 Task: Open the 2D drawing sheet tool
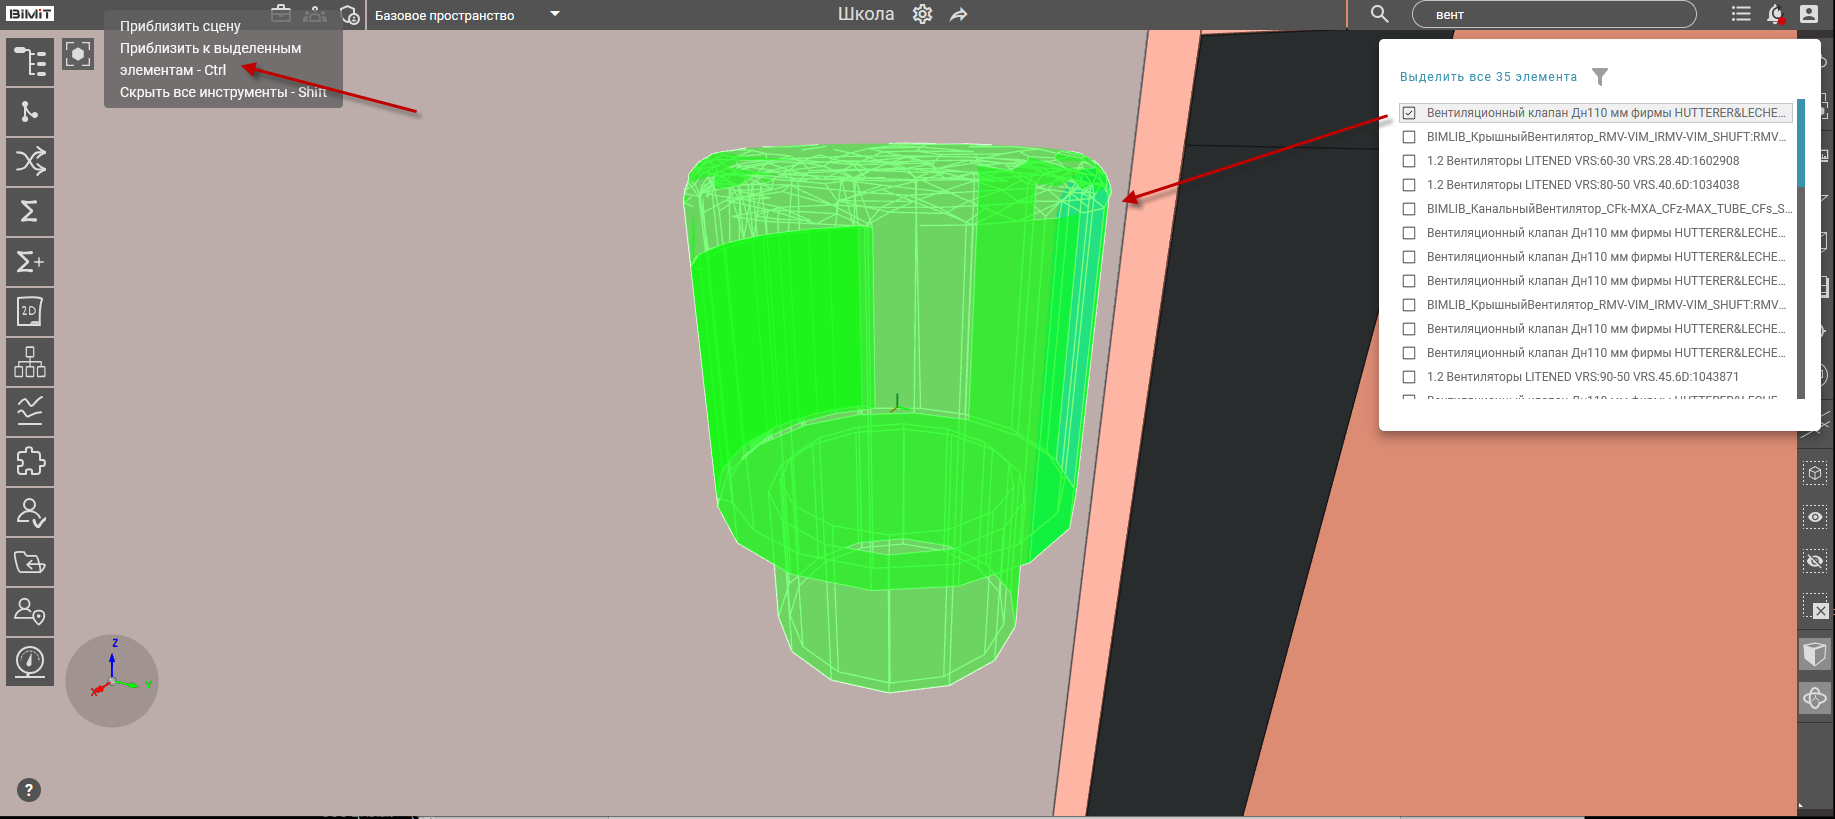(x=30, y=312)
